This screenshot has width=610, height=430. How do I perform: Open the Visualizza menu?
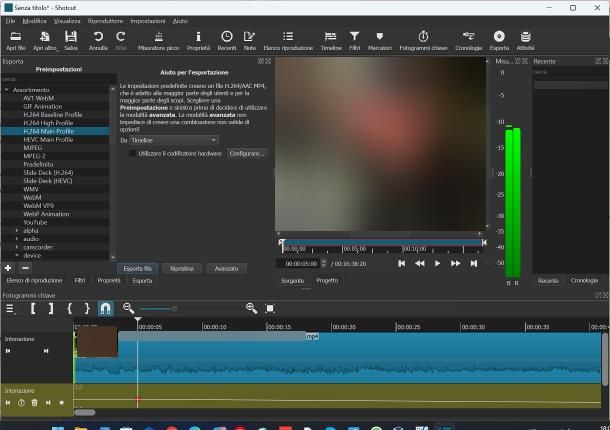[67, 21]
